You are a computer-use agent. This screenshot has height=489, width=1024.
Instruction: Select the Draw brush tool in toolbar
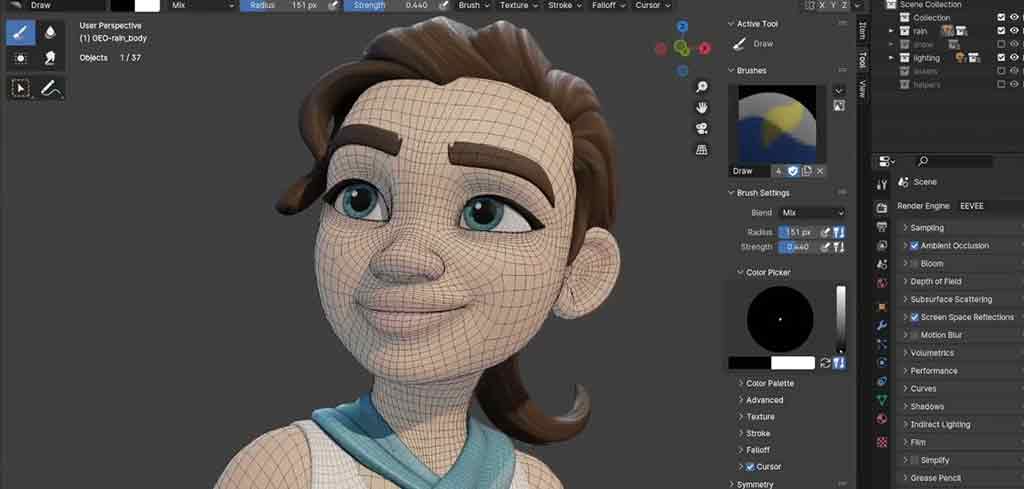click(20, 32)
